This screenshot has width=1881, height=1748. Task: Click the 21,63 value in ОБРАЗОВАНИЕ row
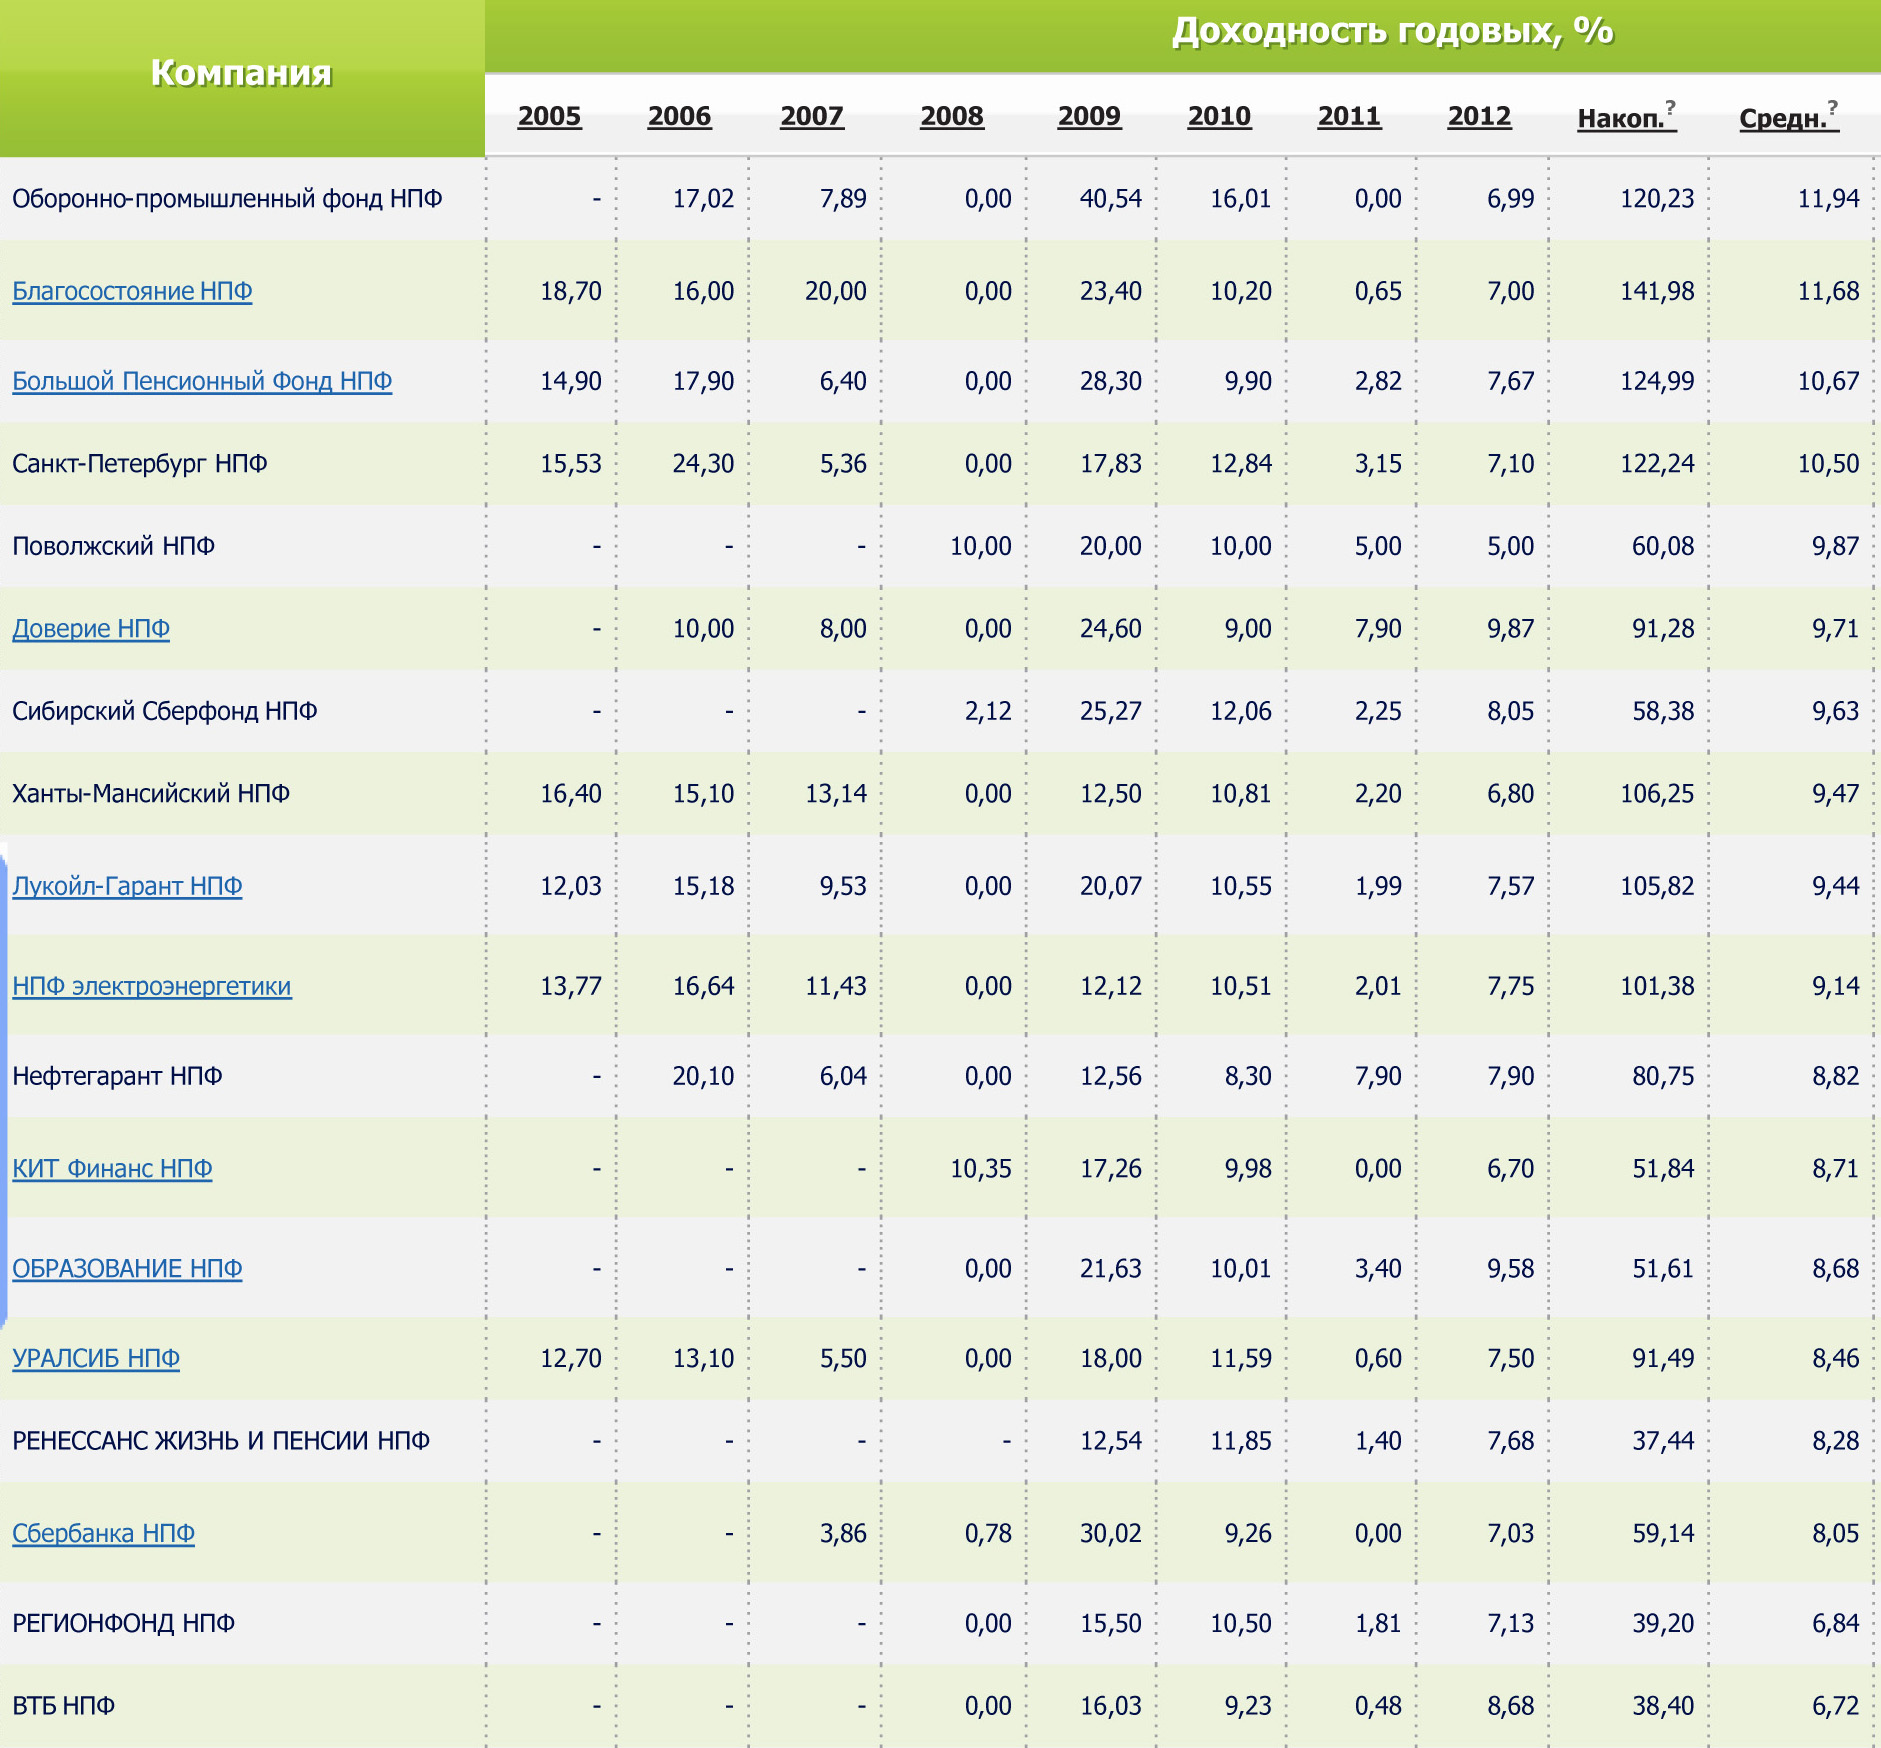[x=1110, y=1268]
